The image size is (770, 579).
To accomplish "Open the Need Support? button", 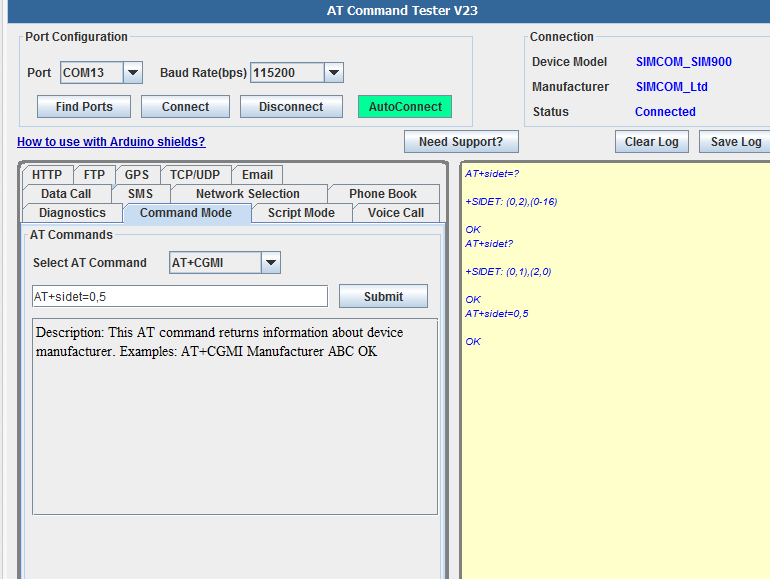I will point(461,141).
